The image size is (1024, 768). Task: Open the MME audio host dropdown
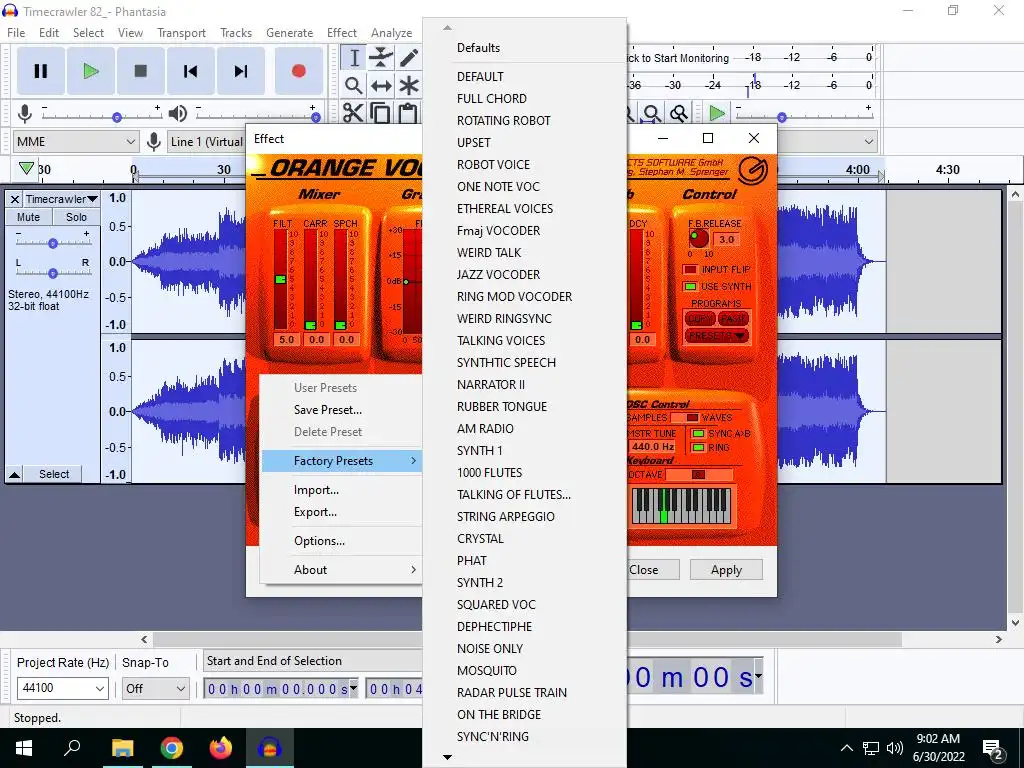point(76,142)
